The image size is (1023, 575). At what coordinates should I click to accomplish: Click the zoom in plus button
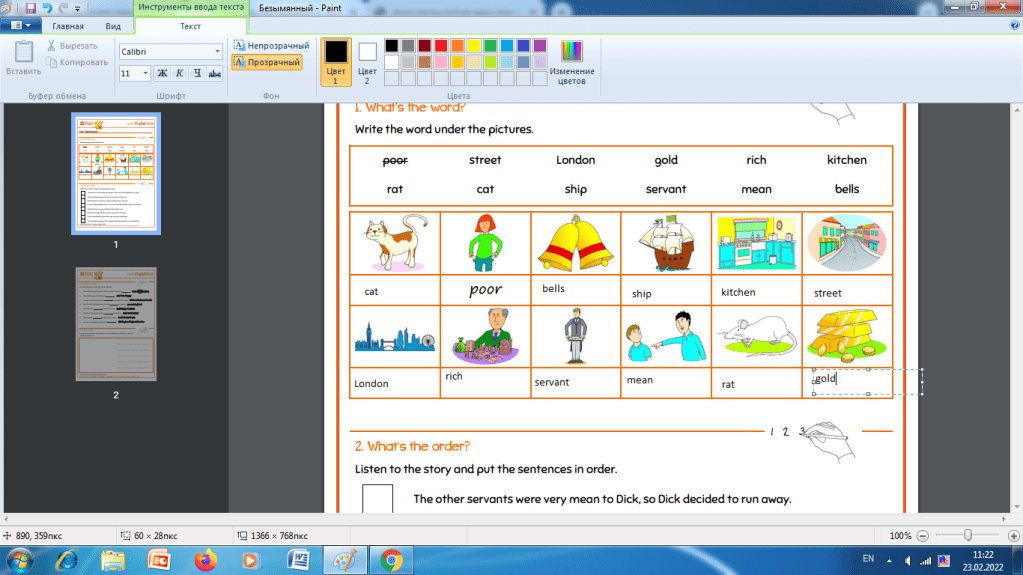point(1008,536)
